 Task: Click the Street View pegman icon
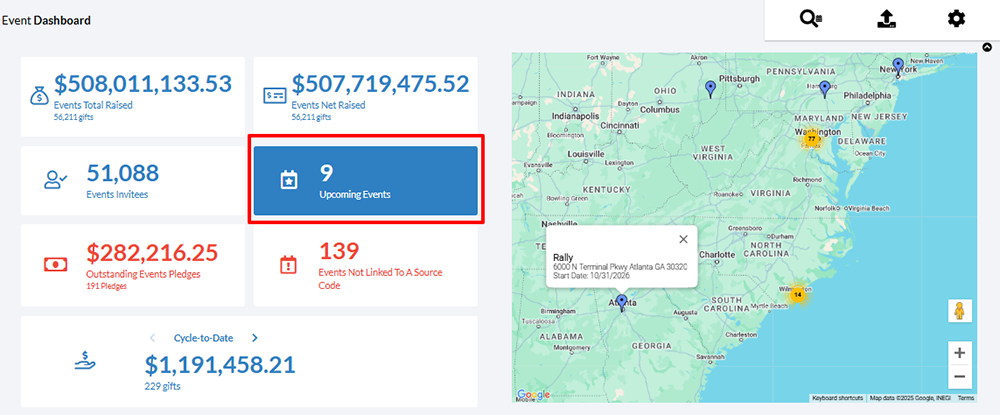[959, 311]
